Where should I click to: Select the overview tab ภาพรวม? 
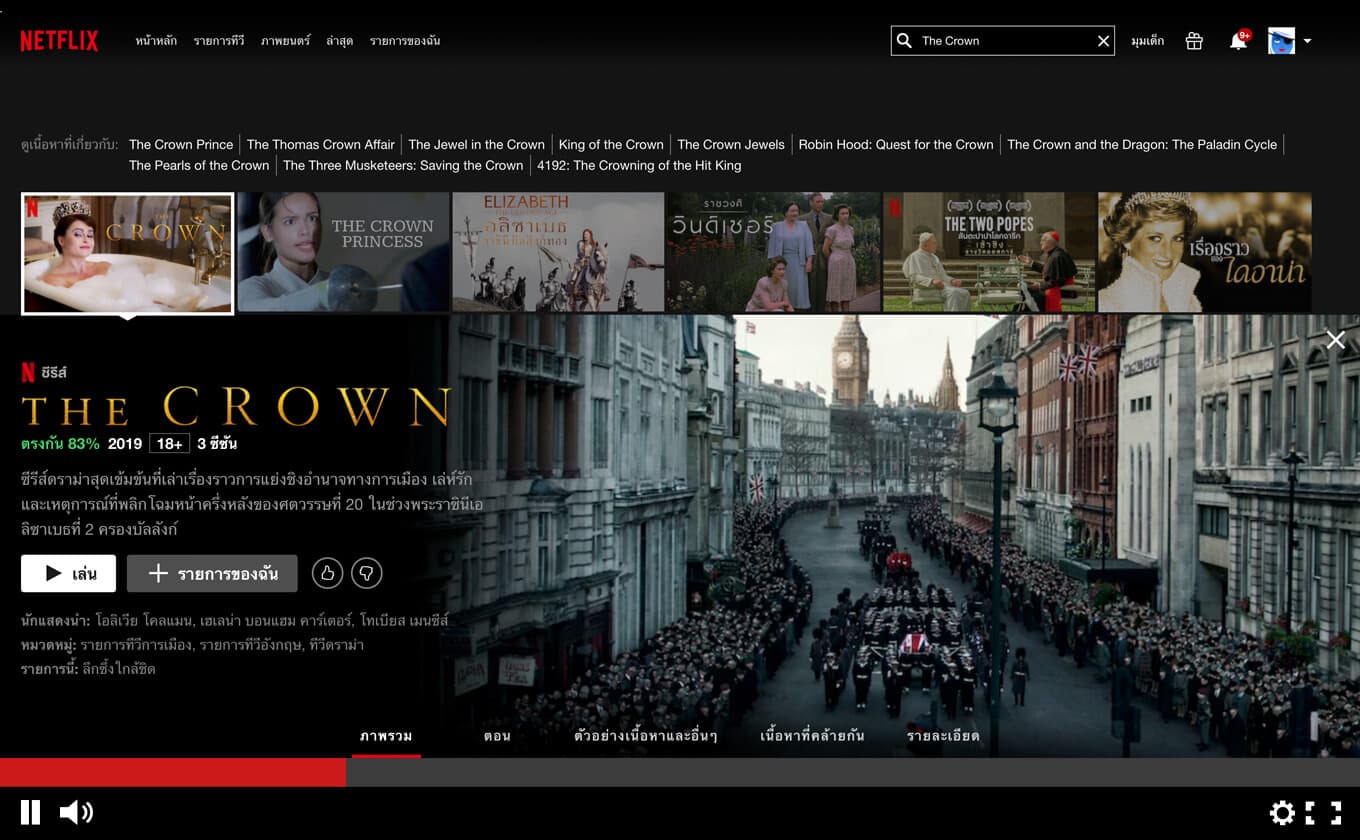pyautogui.click(x=386, y=736)
